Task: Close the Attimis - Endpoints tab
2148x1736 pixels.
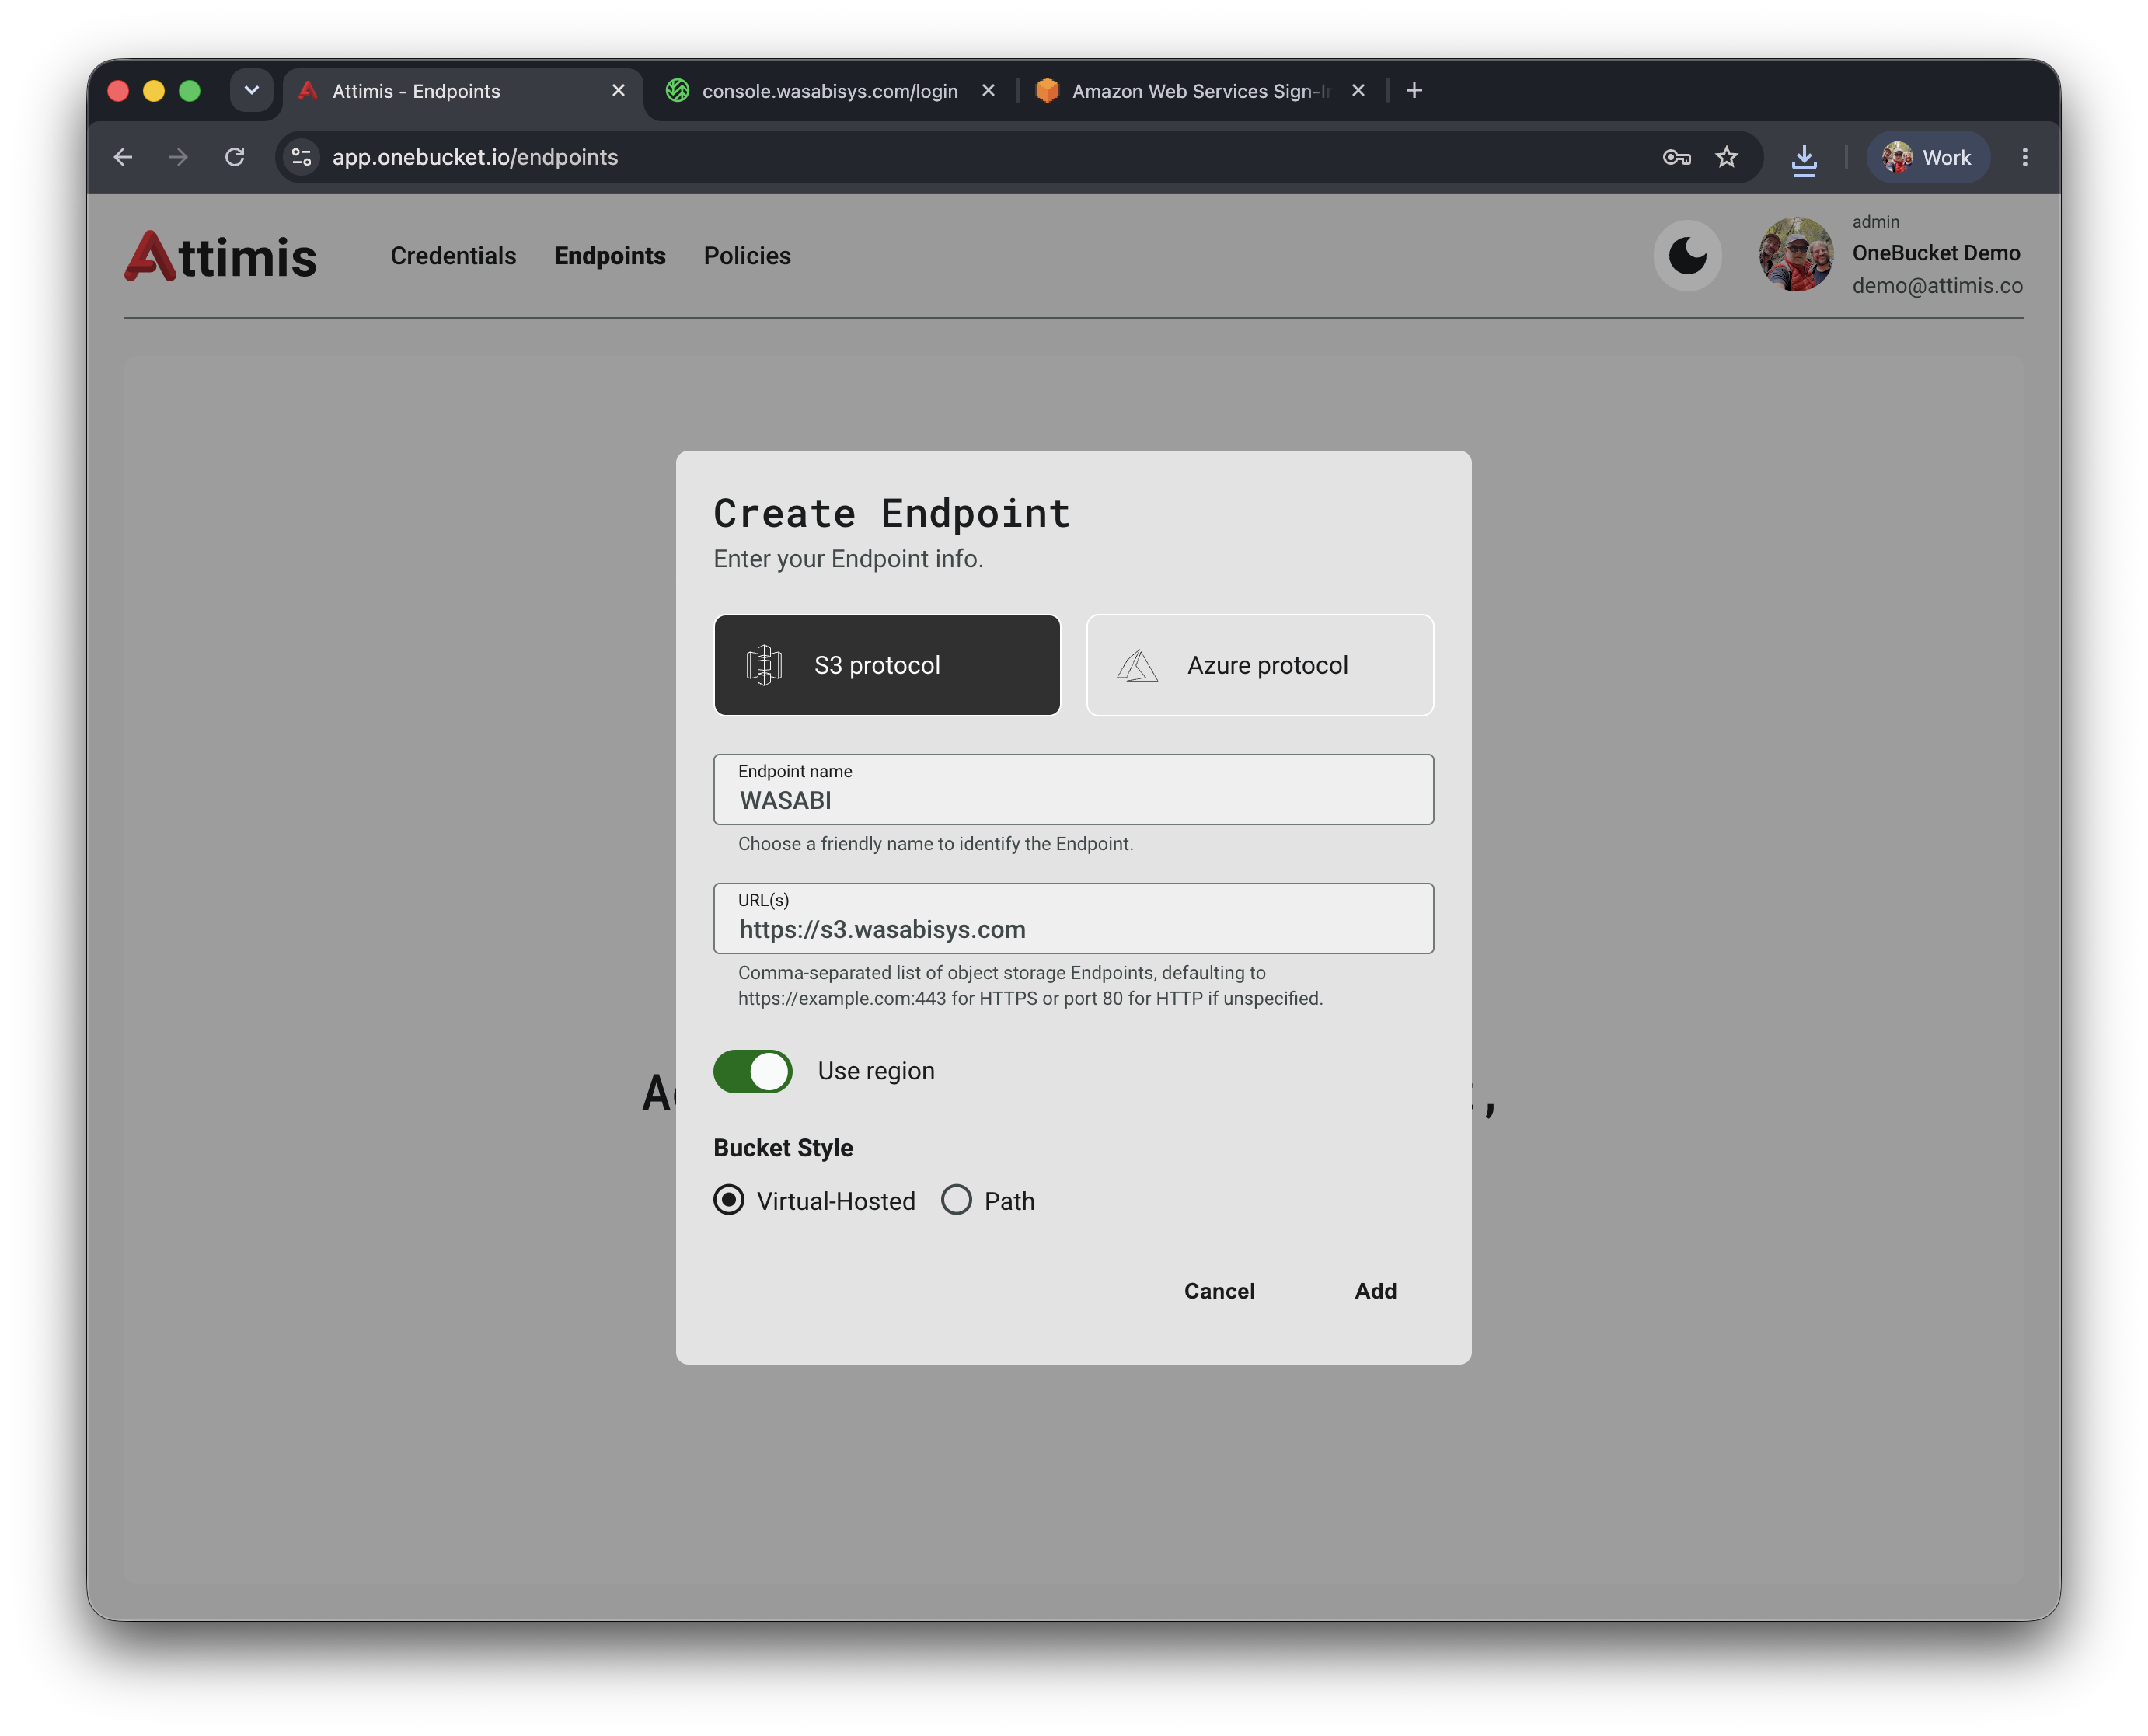Action: click(618, 91)
